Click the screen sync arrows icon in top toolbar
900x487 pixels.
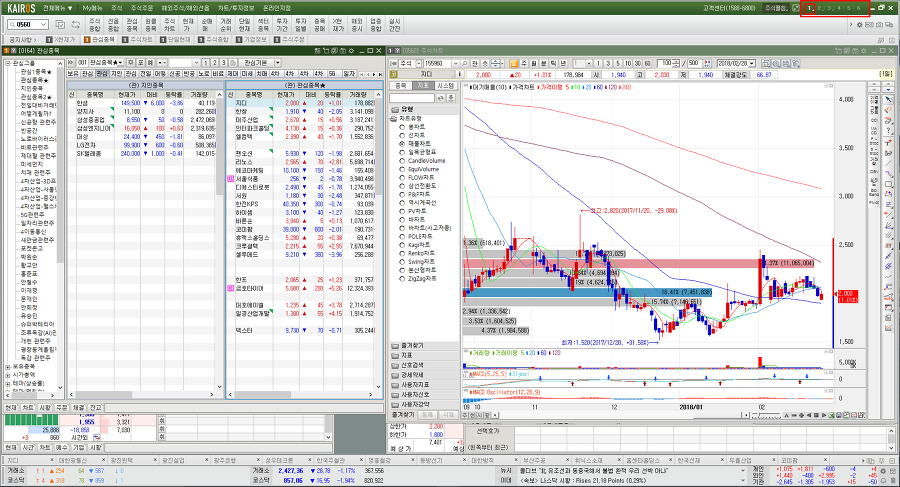[x=75, y=25]
